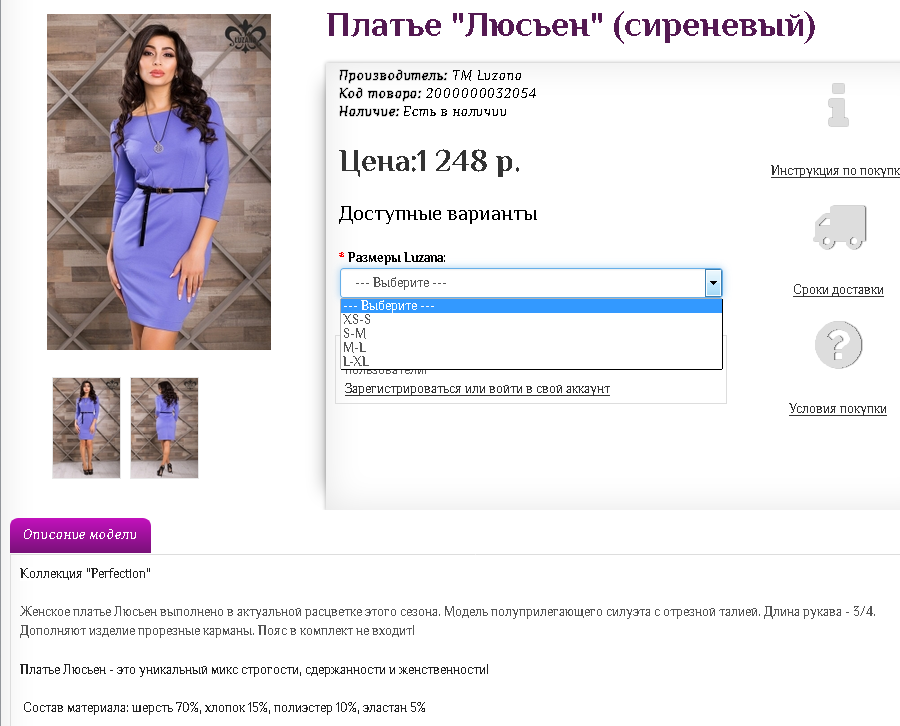900x726 pixels.
Task: Open the 'Условия покупки' link
Action: coord(837,409)
